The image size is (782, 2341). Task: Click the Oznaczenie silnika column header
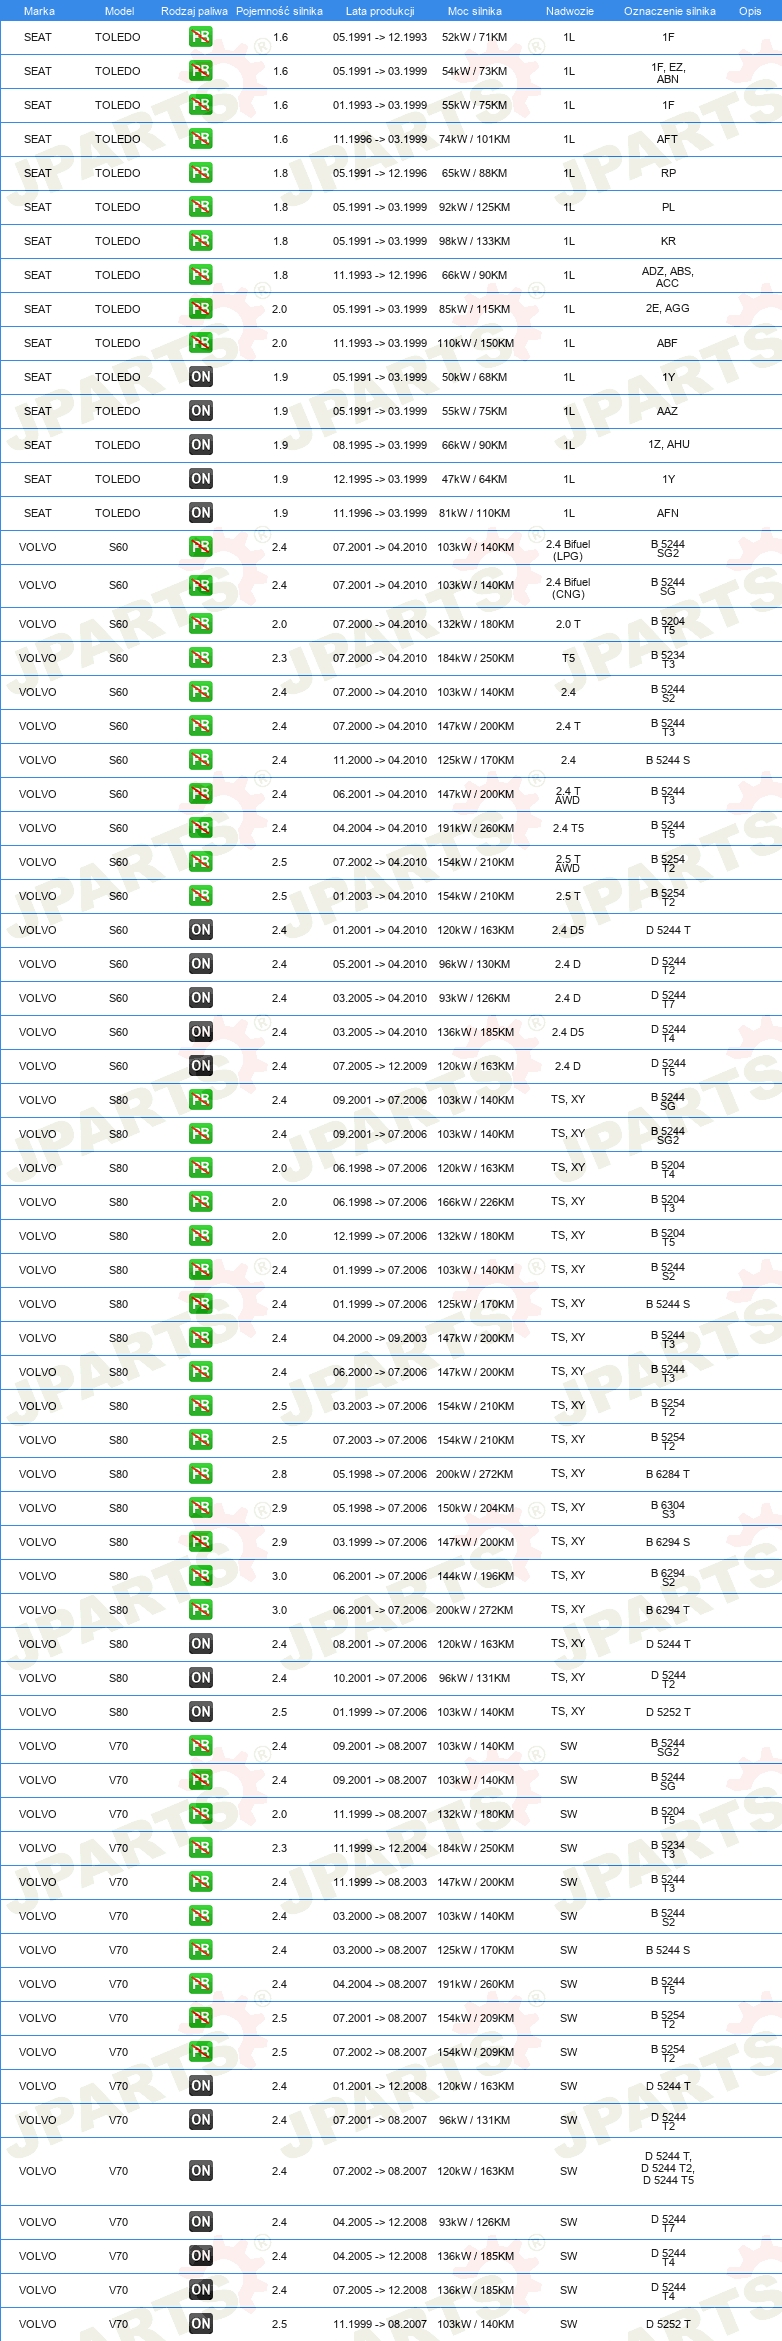(x=669, y=11)
